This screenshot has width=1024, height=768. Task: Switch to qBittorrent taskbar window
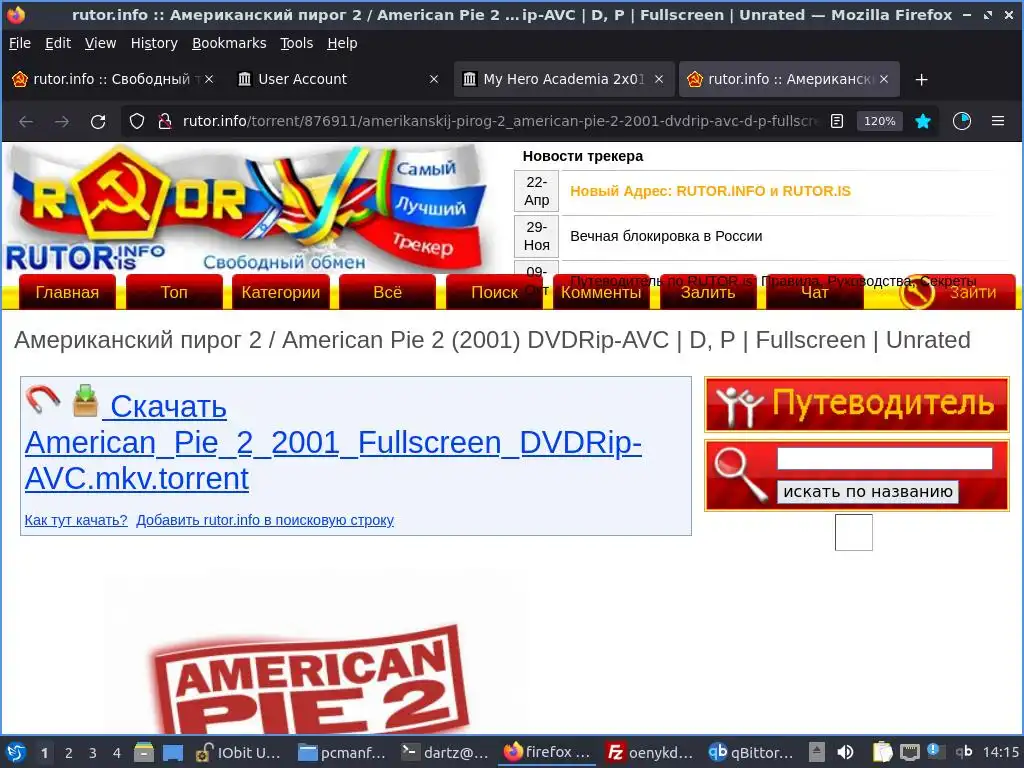click(752, 752)
